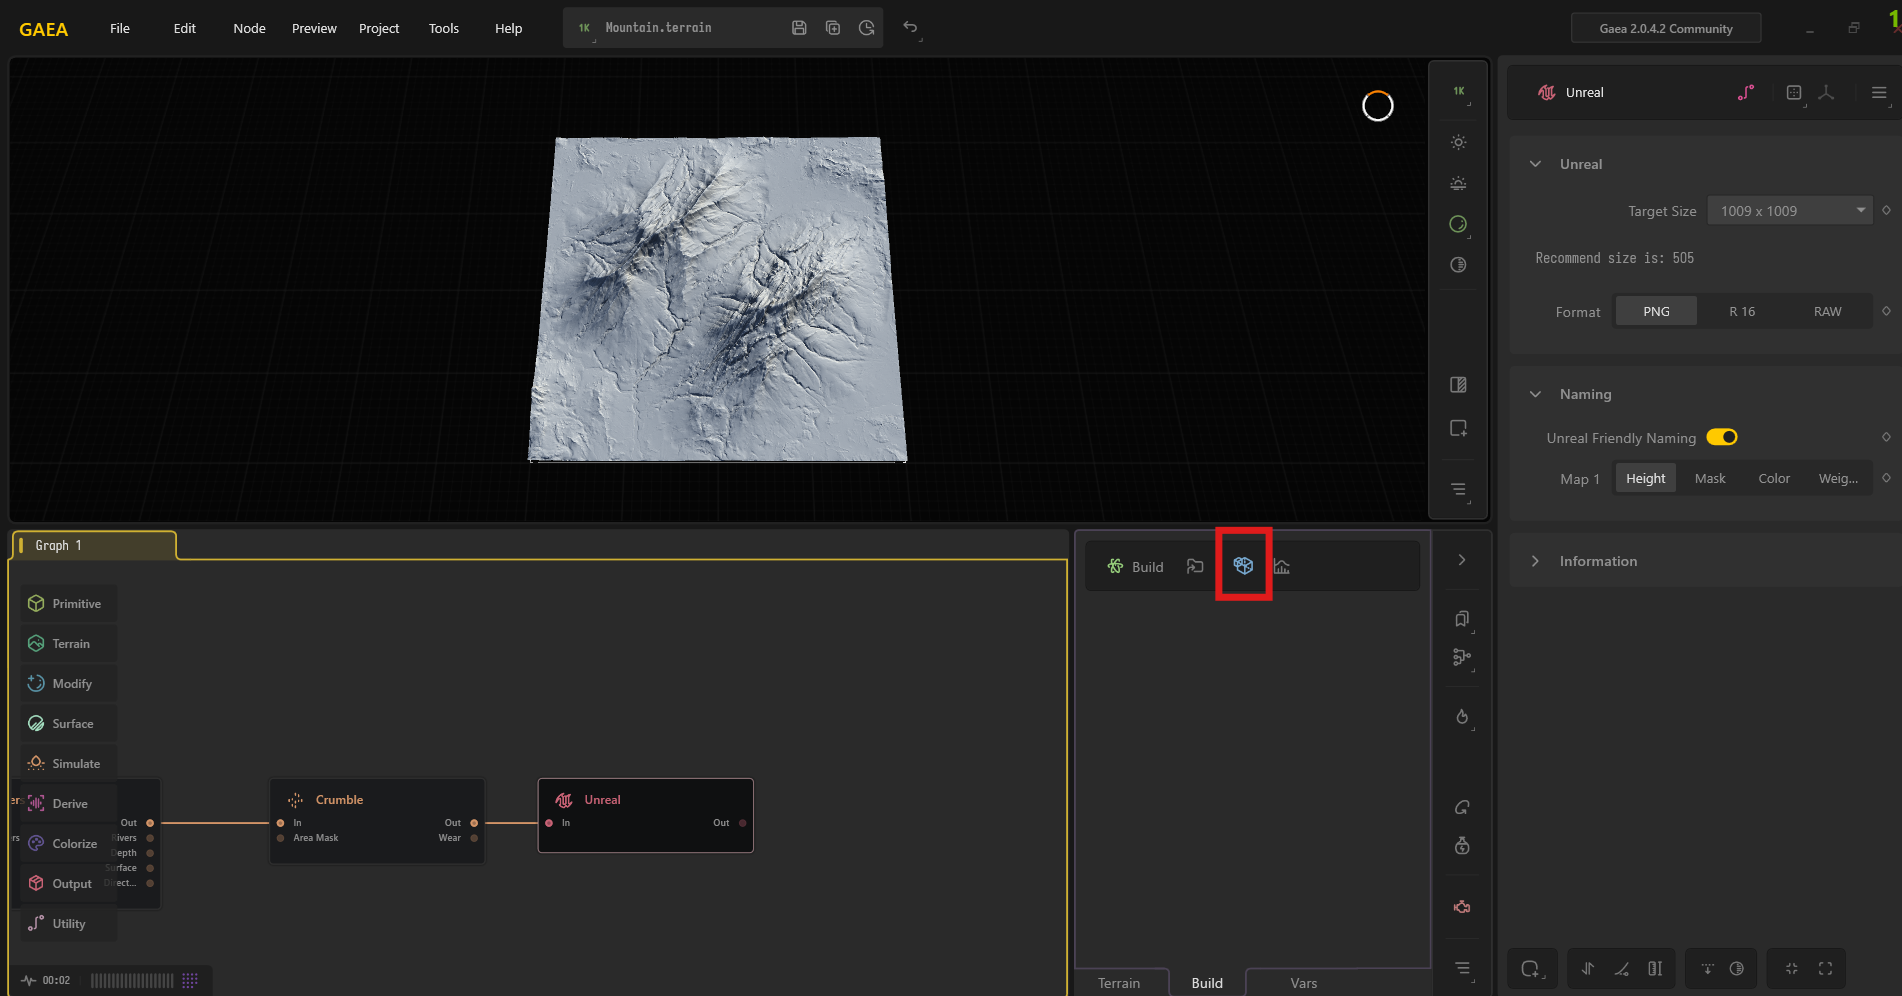Select the Build tab icon with green atom
Viewport: 1902px width, 996px height.
point(1114,566)
